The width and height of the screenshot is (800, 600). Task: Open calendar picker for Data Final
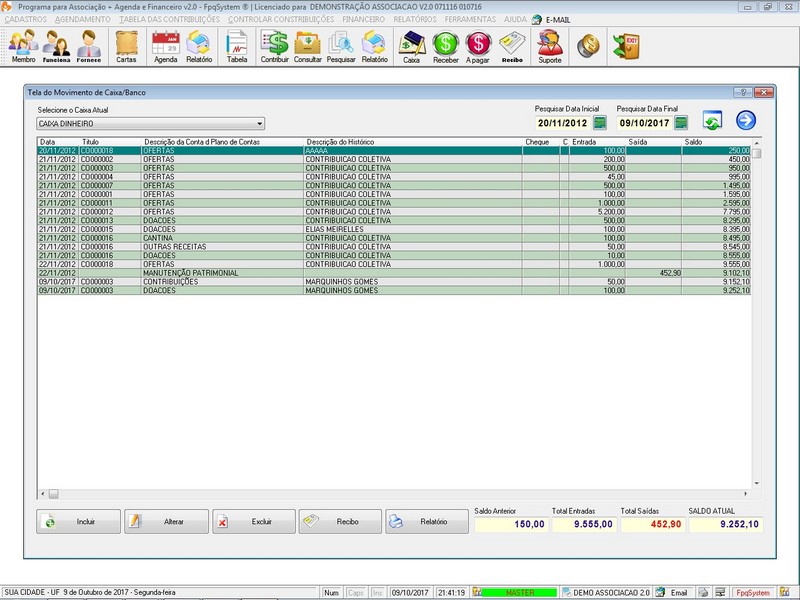(680, 123)
